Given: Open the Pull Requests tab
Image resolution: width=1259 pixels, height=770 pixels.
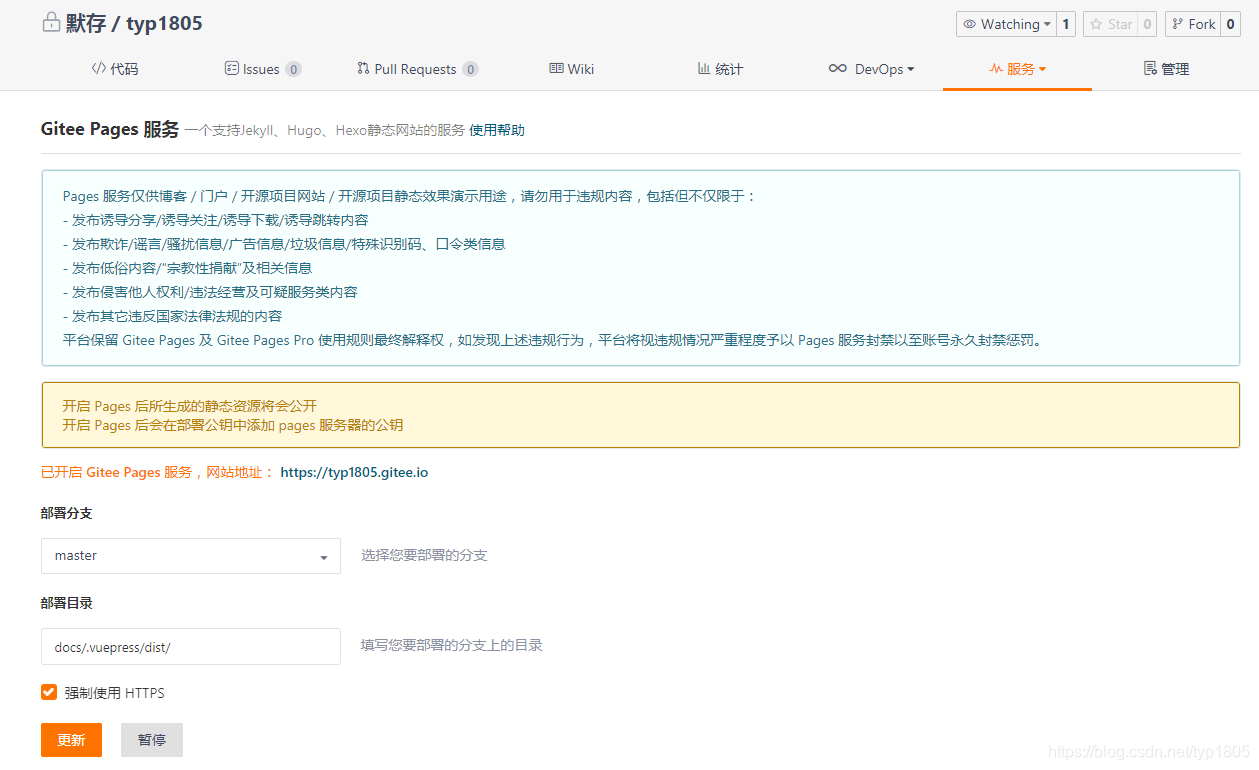Looking at the screenshot, I should (418, 69).
